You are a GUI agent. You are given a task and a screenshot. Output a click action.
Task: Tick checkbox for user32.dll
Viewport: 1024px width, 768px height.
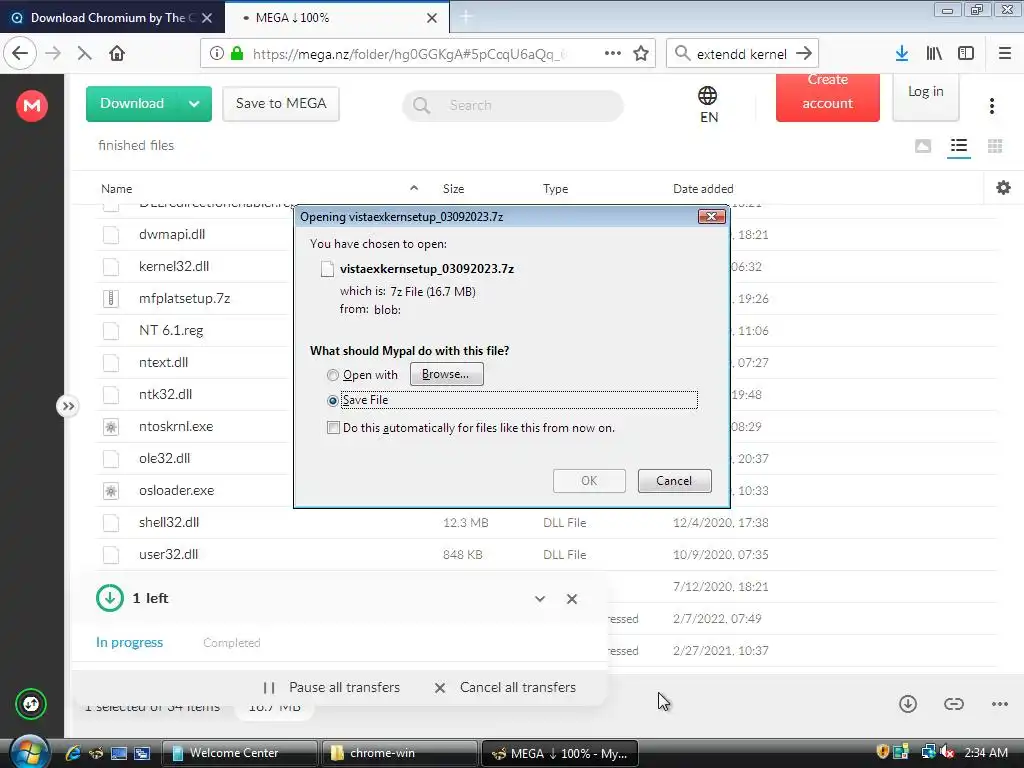coord(111,554)
